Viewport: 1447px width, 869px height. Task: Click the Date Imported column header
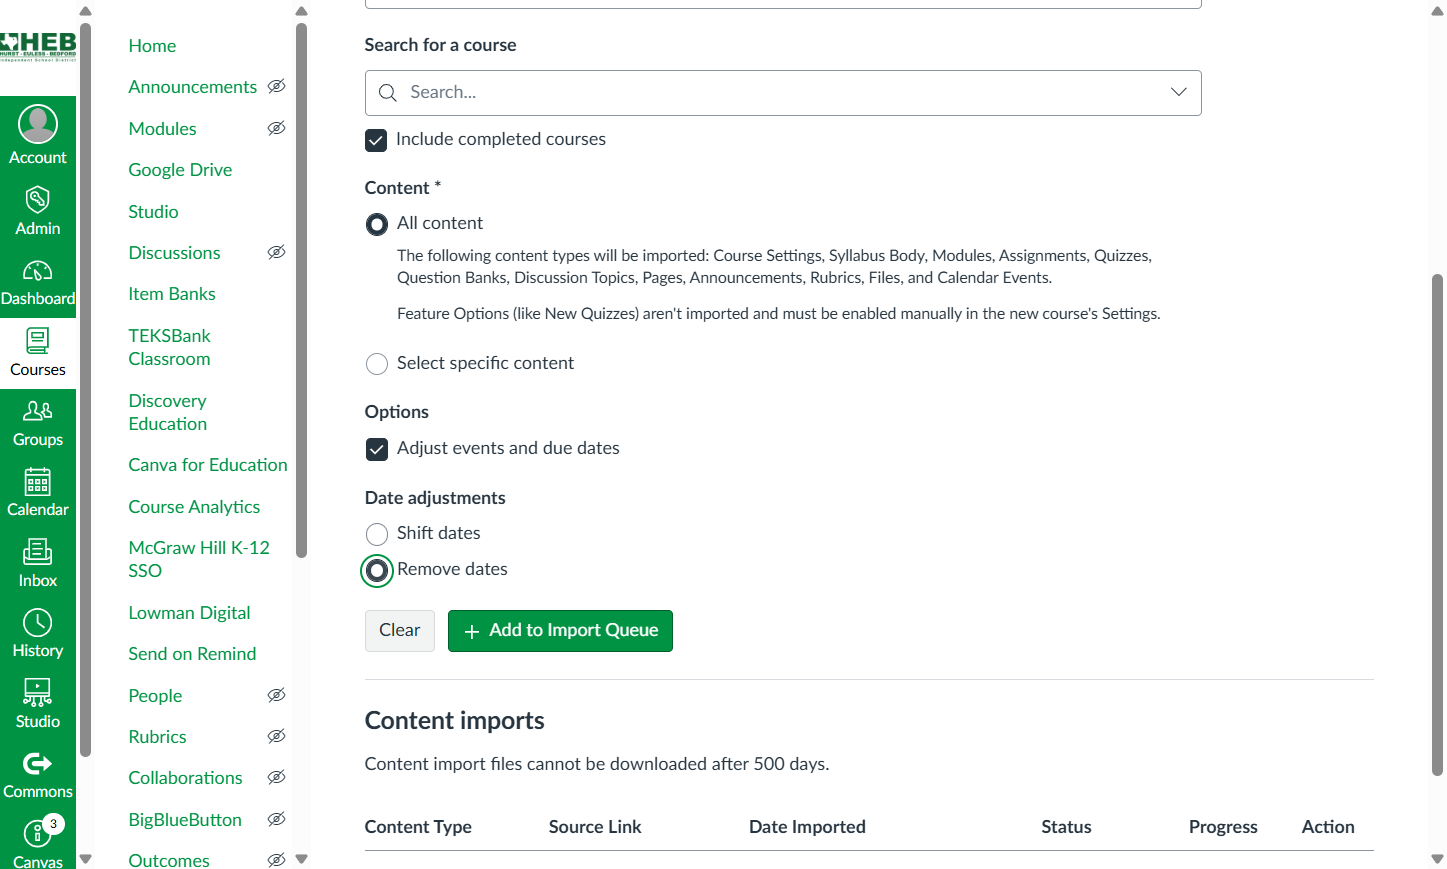[x=807, y=827]
